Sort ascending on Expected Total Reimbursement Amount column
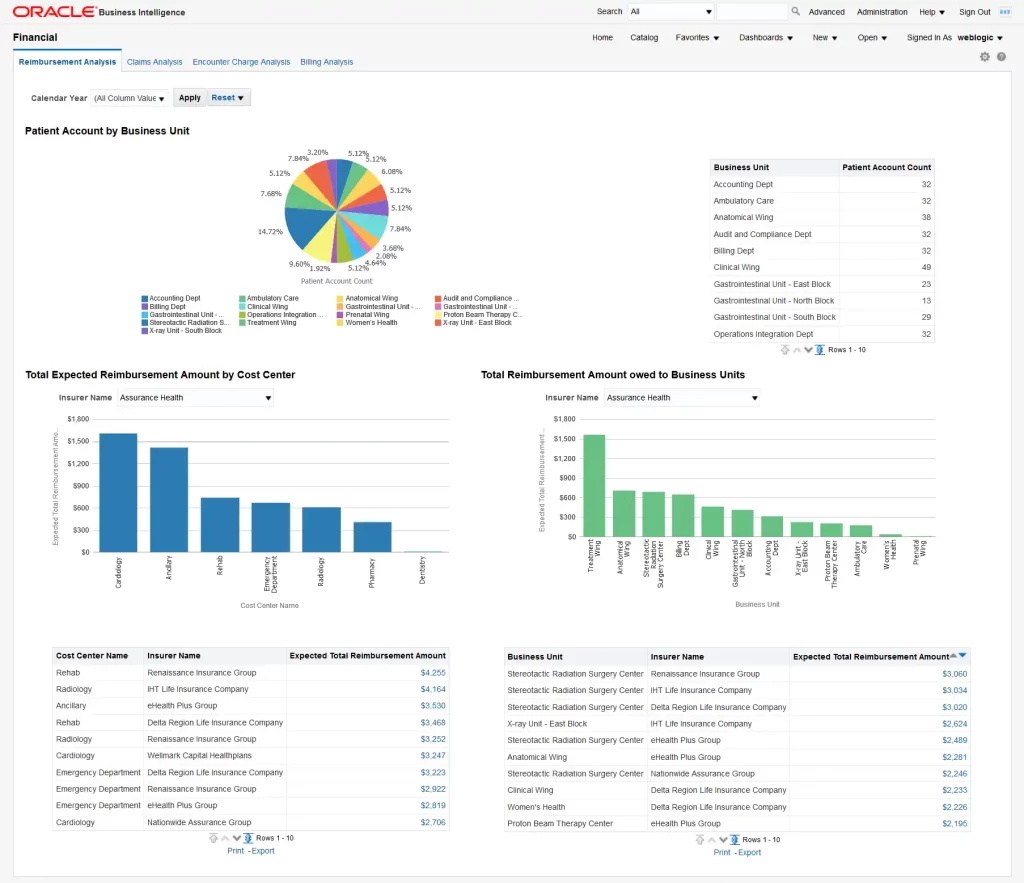The width and height of the screenshot is (1024, 883). 953,656
